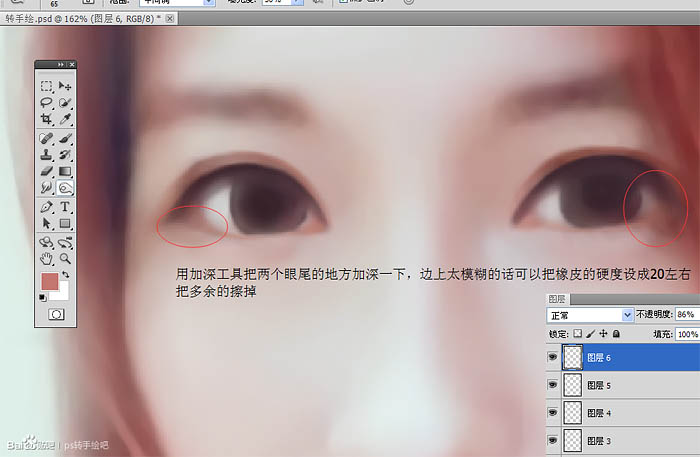Select the 图层 5 layer name
This screenshot has width=700, height=457.
coord(599,385)
